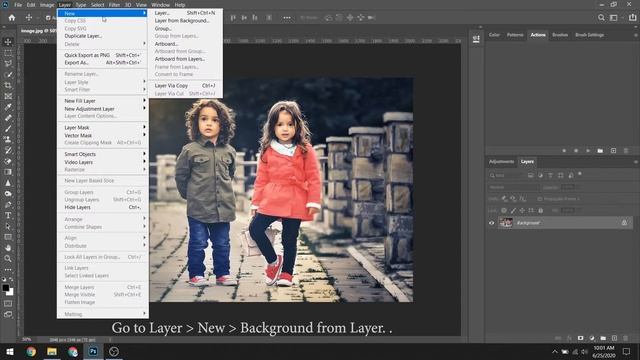Switch to the Brush Settings tab
640x360 pixels.
pos(589,35)
